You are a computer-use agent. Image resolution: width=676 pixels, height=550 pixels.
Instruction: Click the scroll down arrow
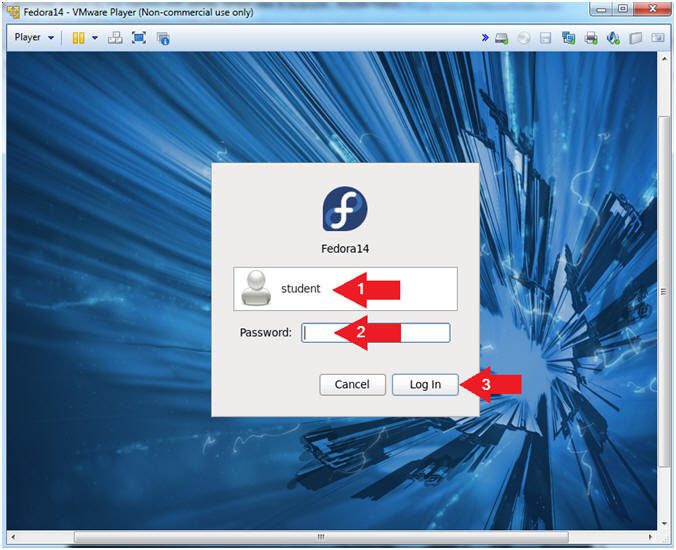click(x=663, y=524)
